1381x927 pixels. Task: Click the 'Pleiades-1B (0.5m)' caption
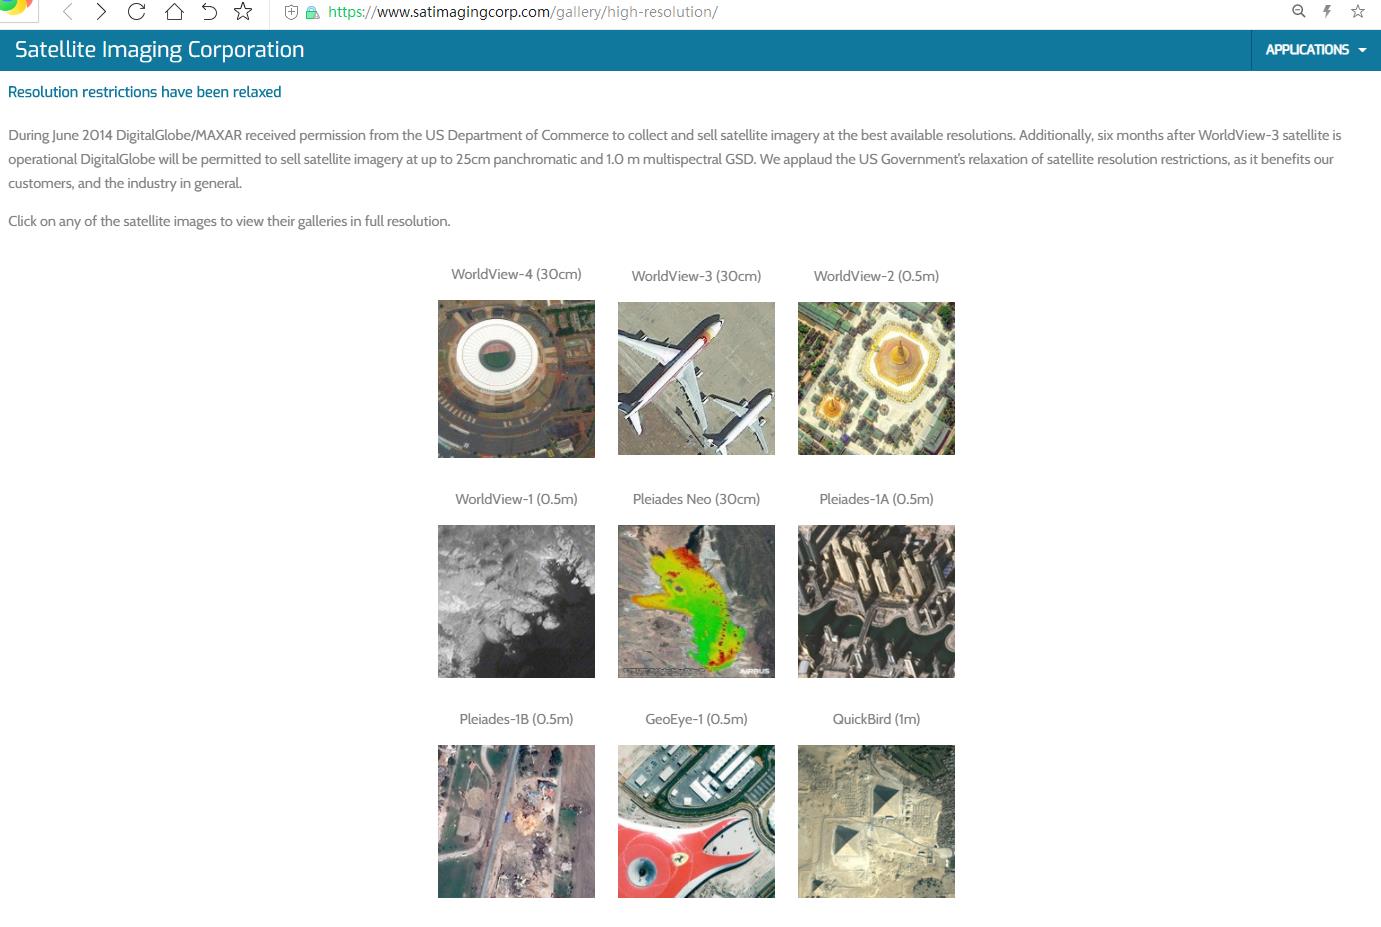click(x=516, y=719)
